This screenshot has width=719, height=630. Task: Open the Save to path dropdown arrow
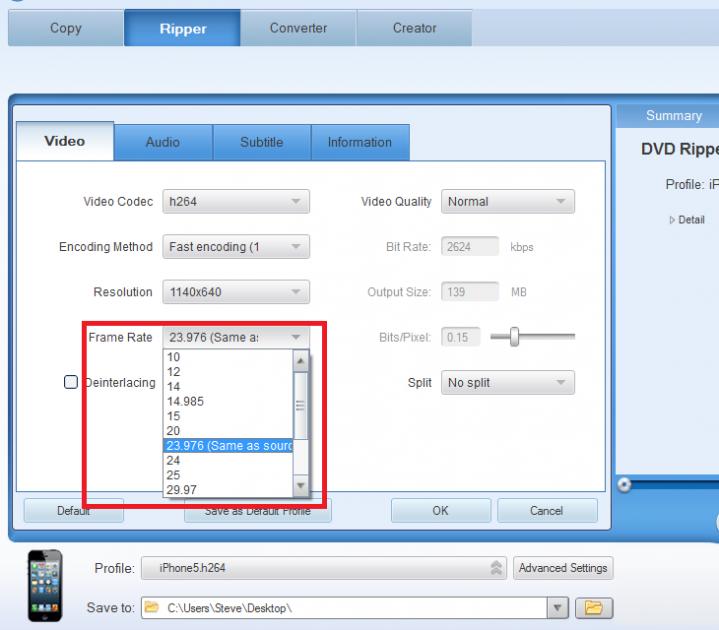[558, 608]
